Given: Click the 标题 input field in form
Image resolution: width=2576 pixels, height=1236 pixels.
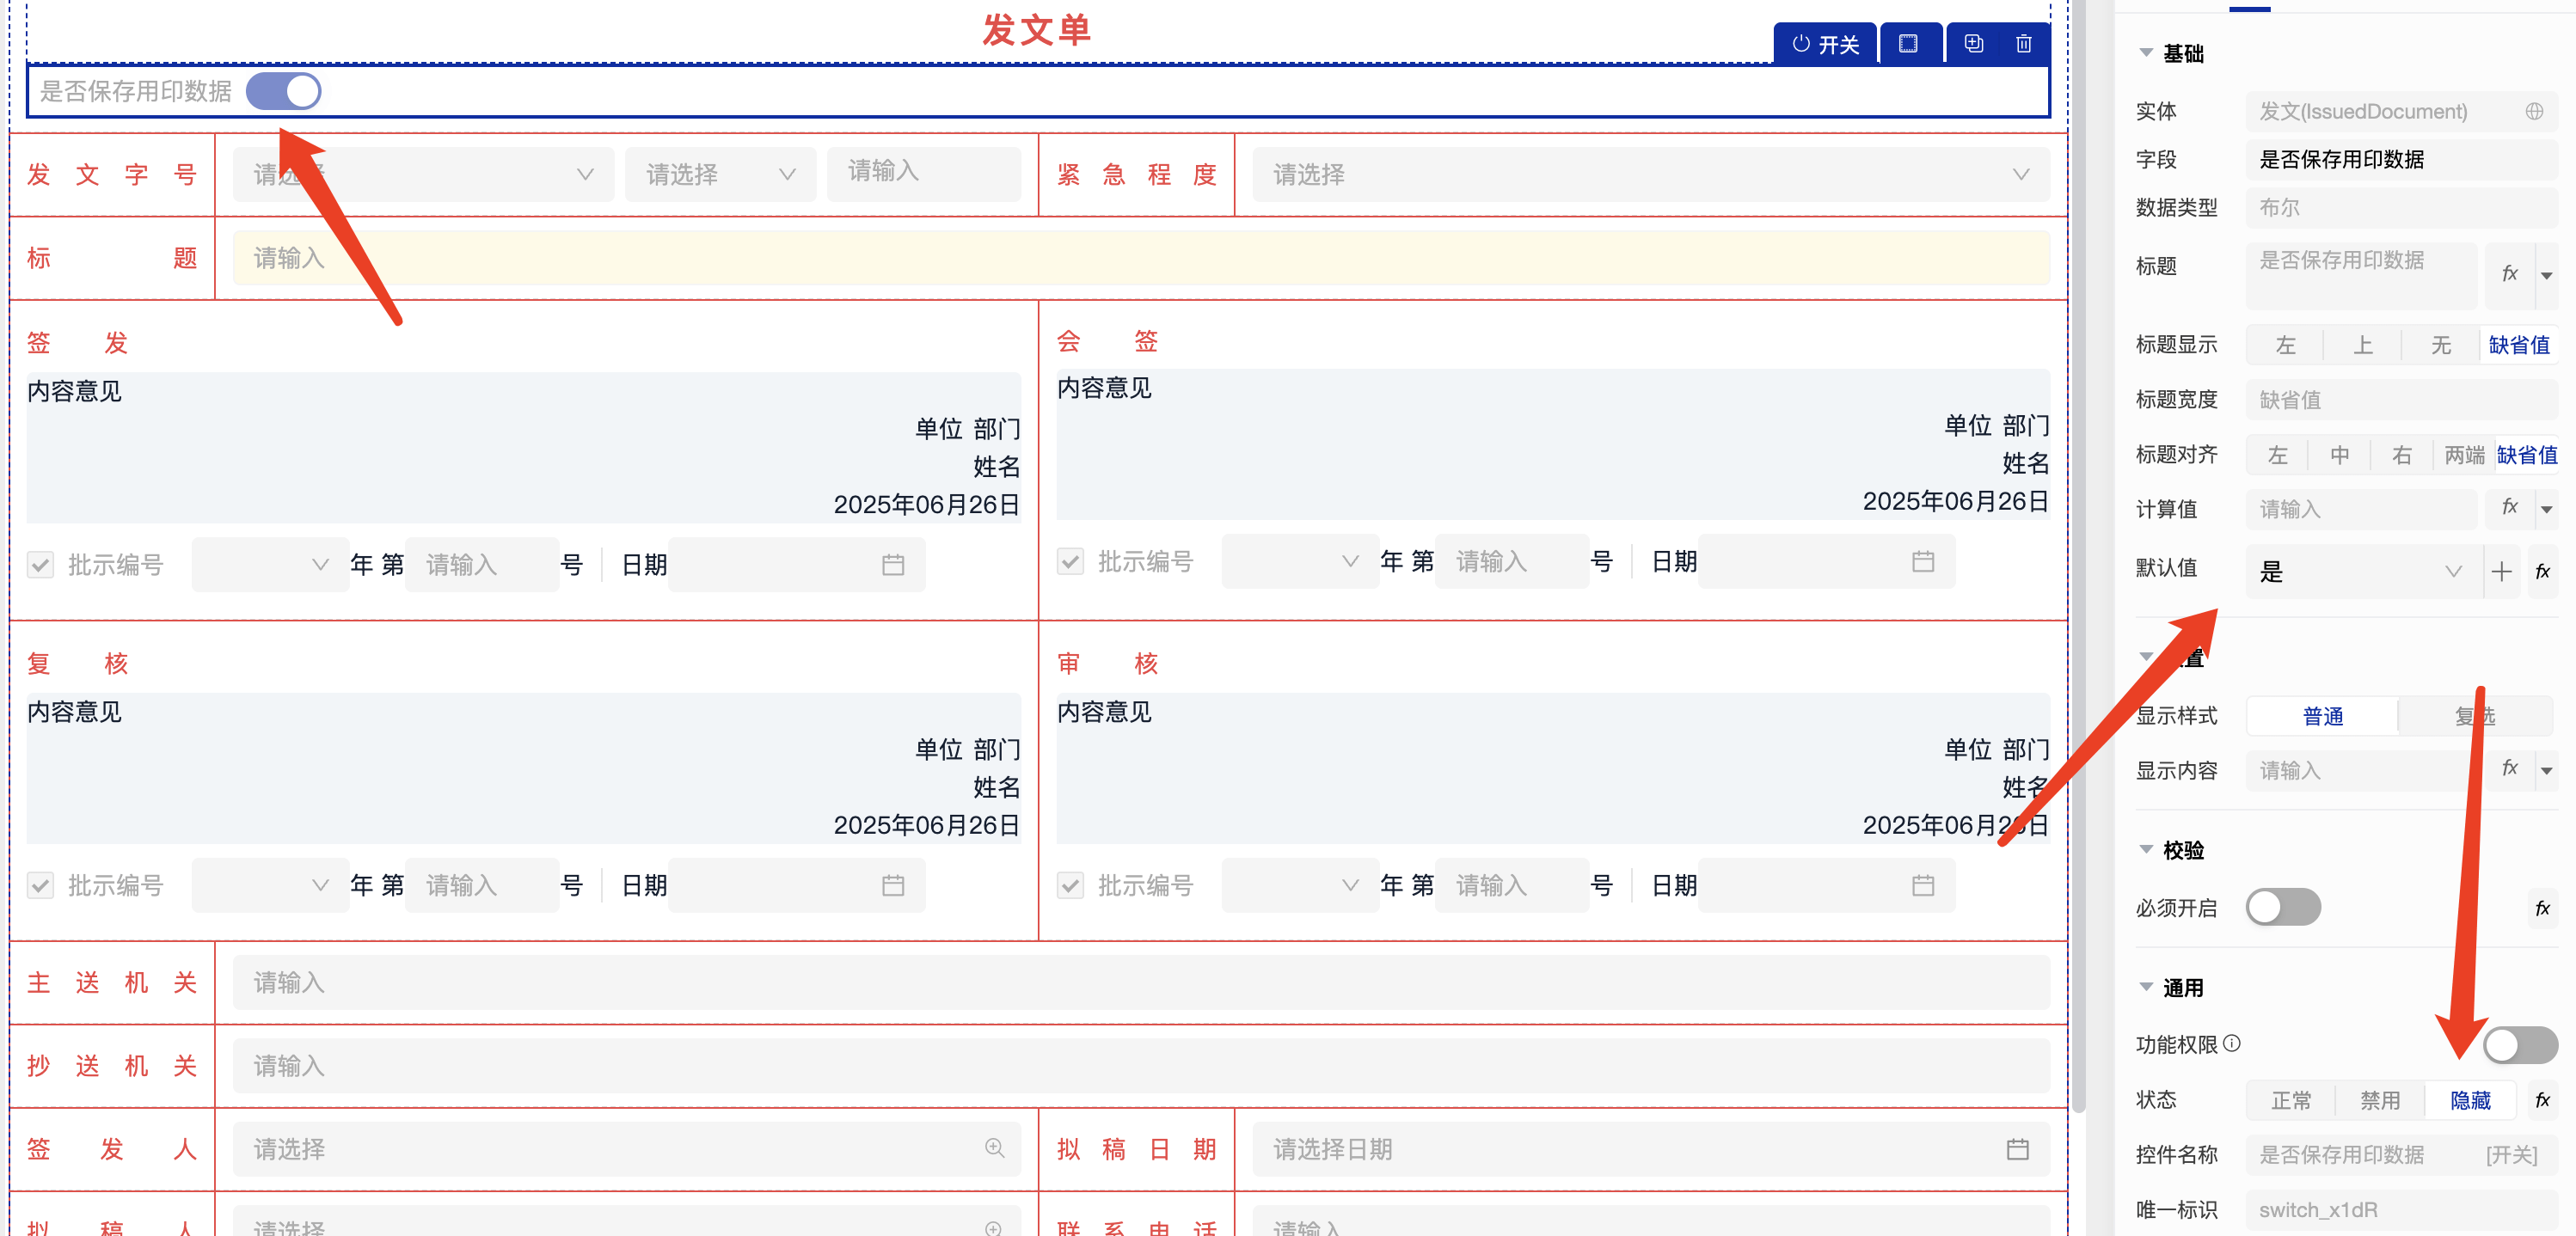Looking at the screenshot, I should (x=1140, y=258).
